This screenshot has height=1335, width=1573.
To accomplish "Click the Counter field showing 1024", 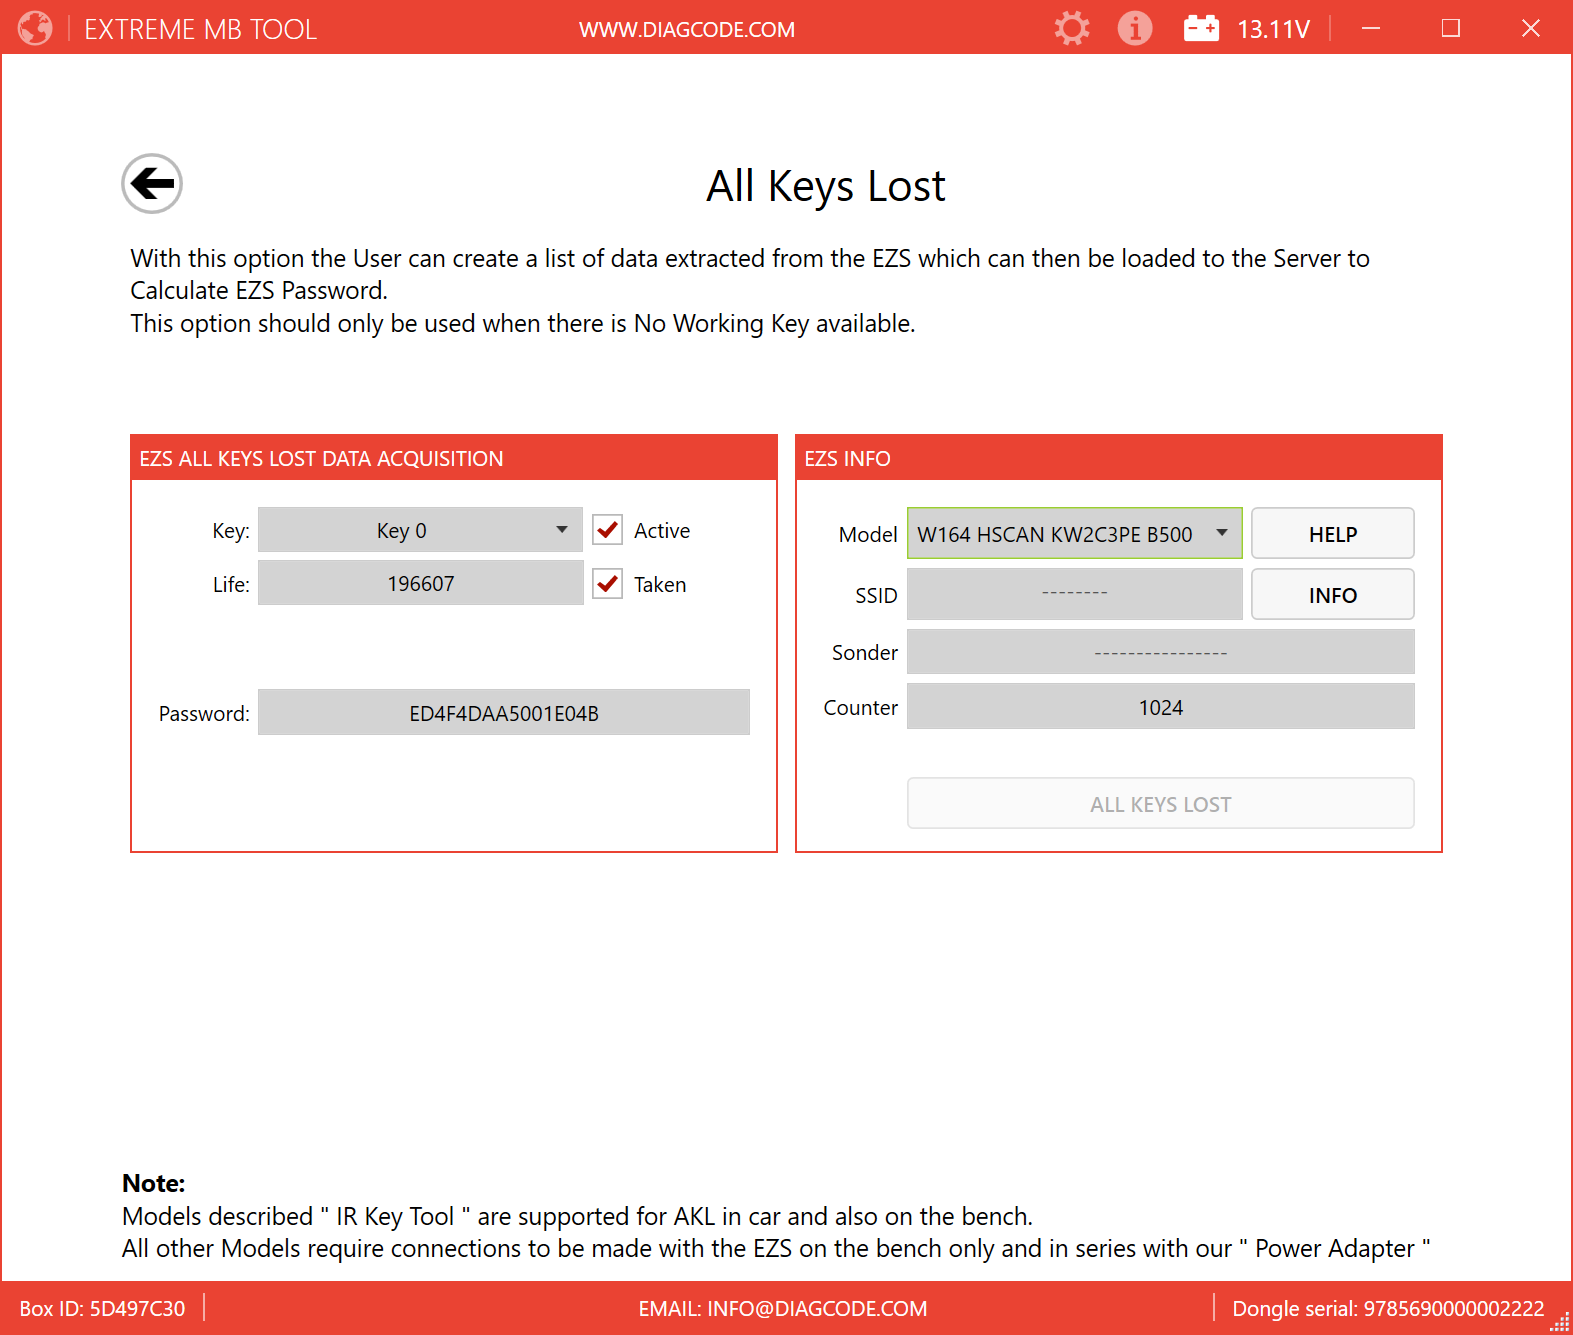I will click(x=1160, y=707).
